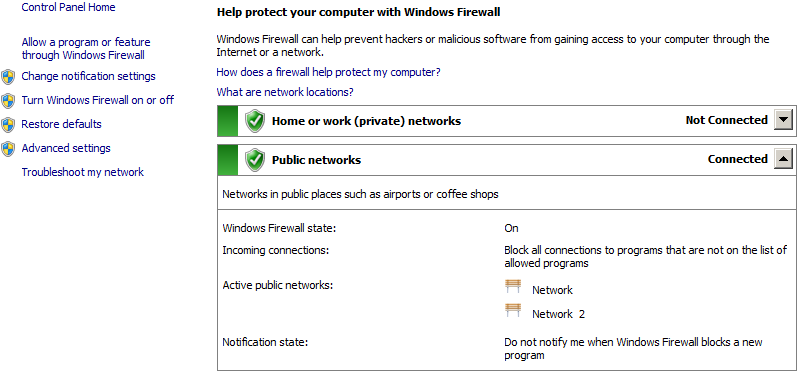The image size is (805, 380).
Task: Open What are network locations help link
Action: (x=285, y=92)
